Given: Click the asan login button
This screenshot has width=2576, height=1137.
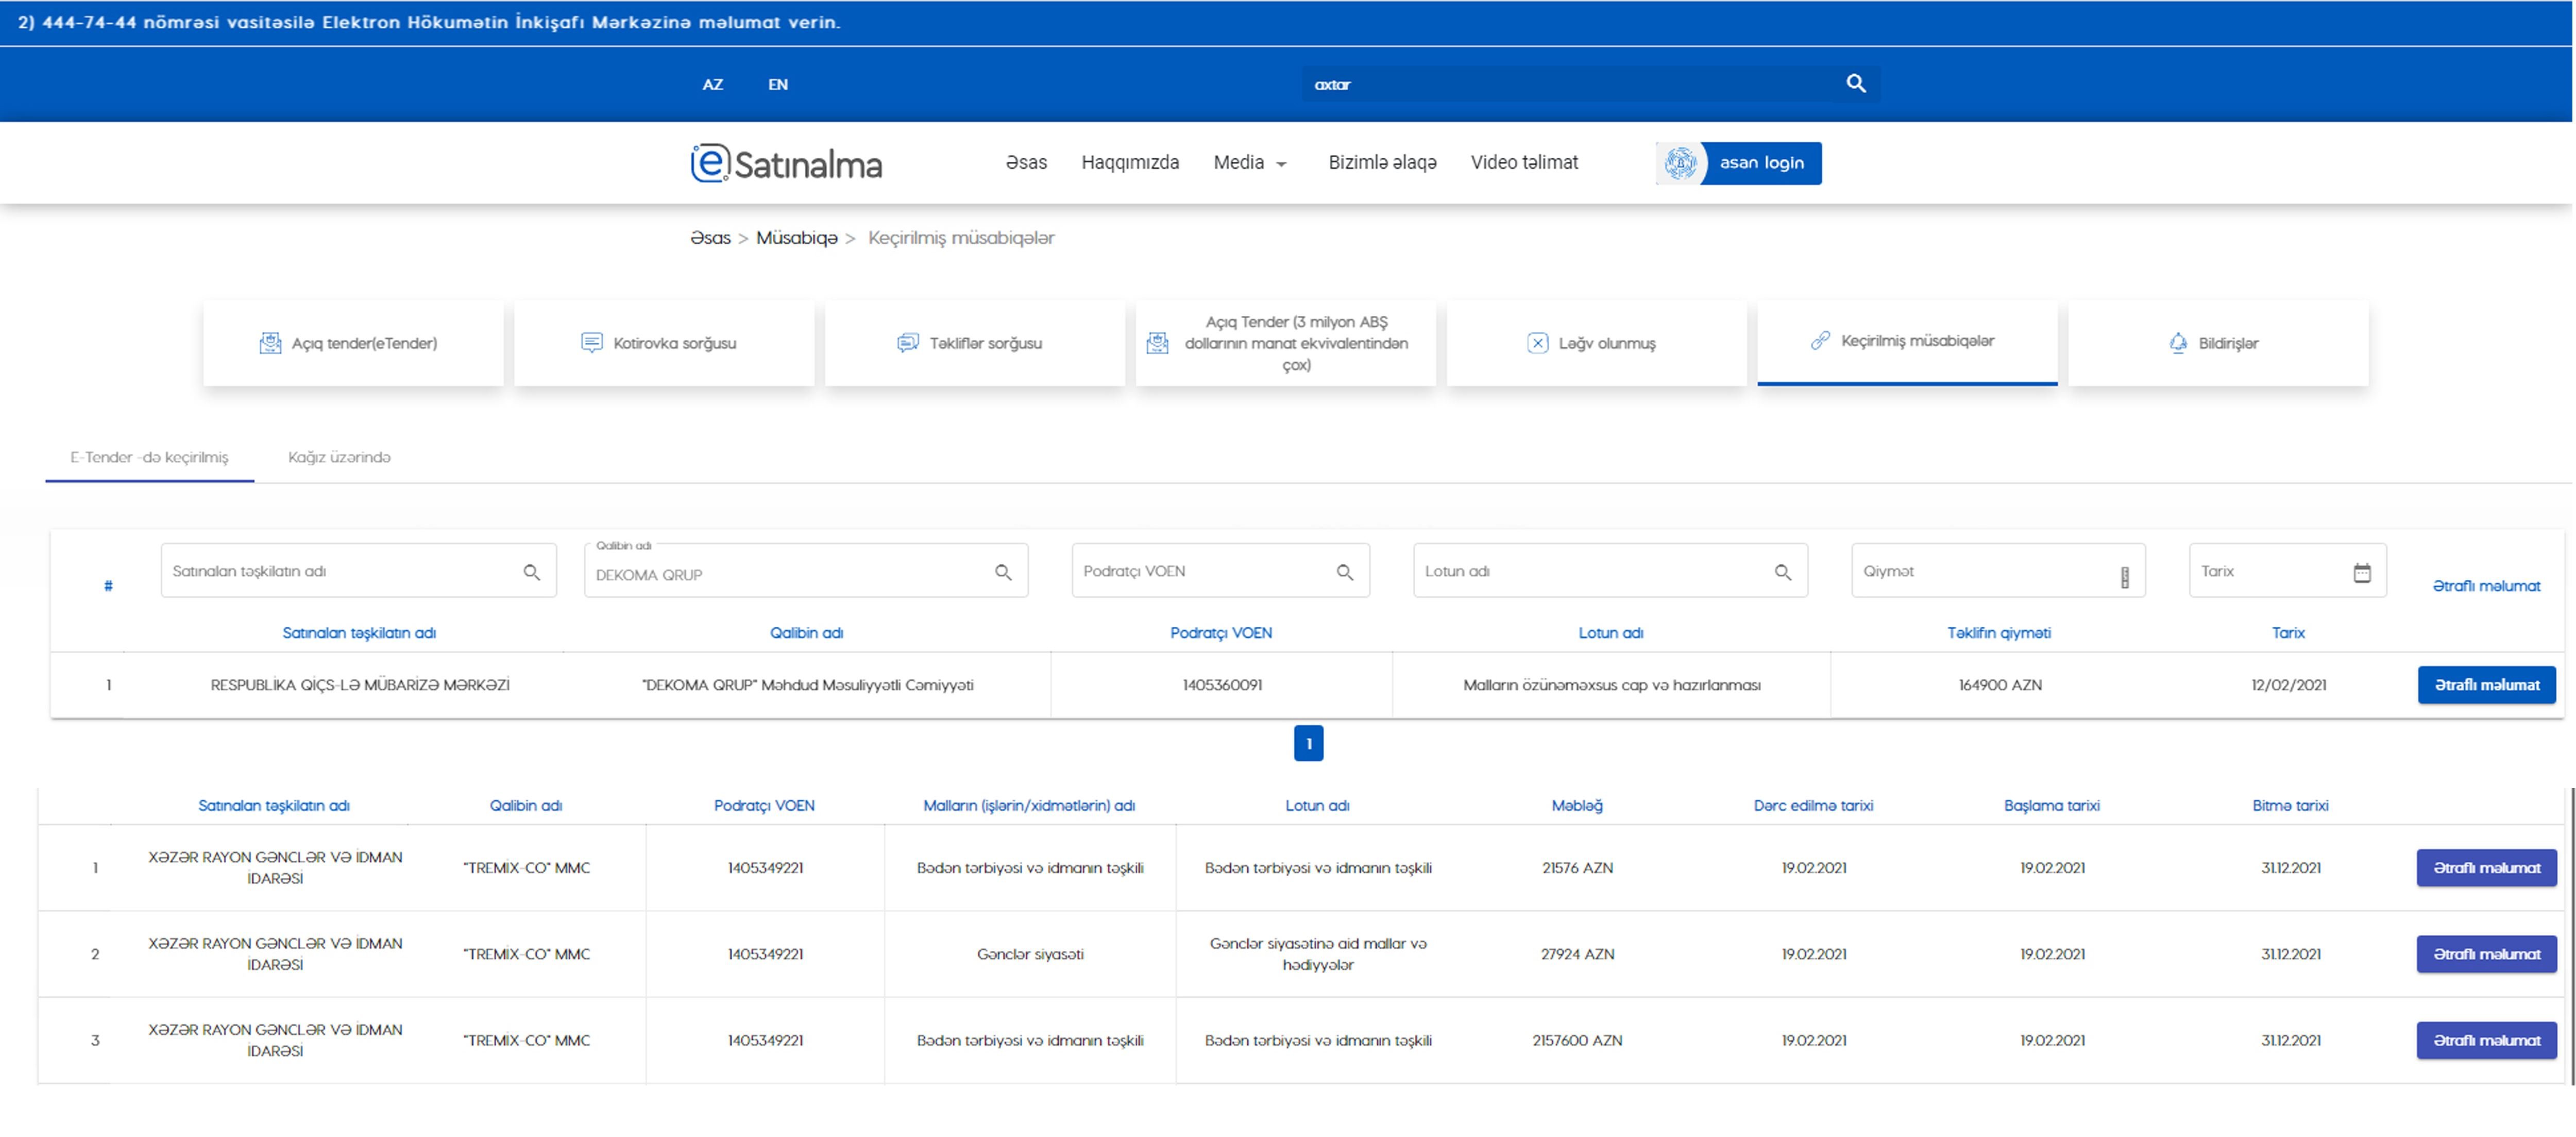Looking at the screenshot, I should coord(1738,163).
